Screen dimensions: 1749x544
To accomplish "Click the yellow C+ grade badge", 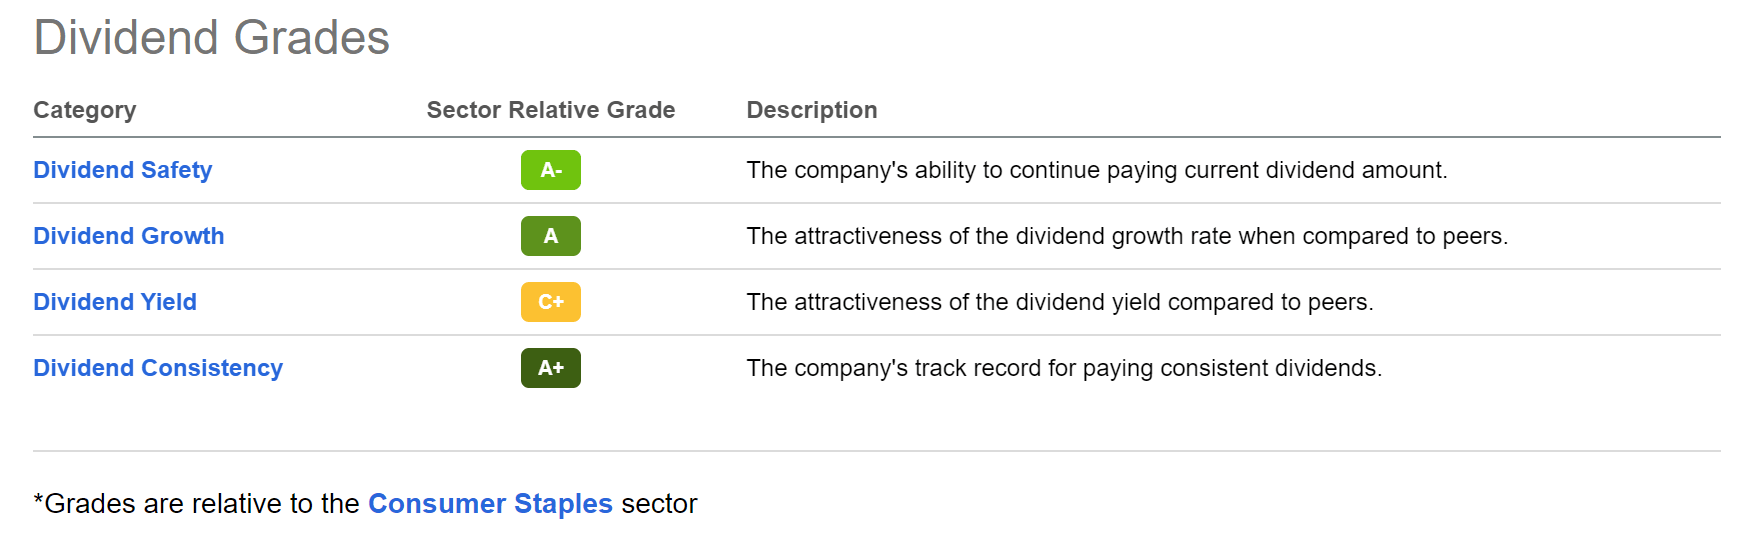I will click(550, 302).
